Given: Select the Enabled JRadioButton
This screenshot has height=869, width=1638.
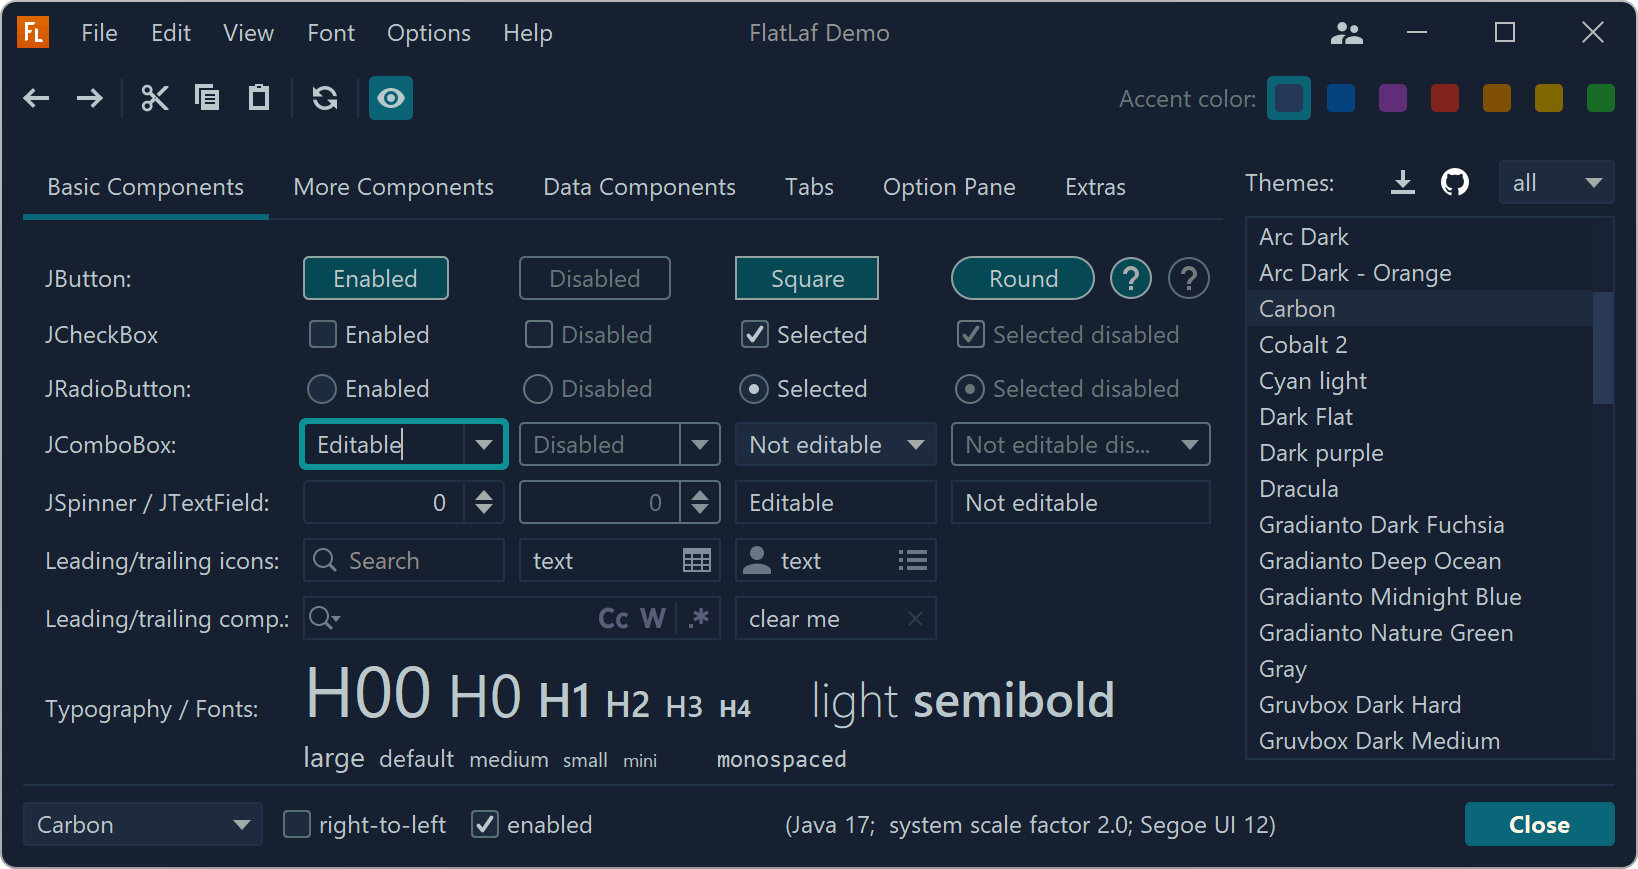Looking at the screenshot, I should (322, 389).
